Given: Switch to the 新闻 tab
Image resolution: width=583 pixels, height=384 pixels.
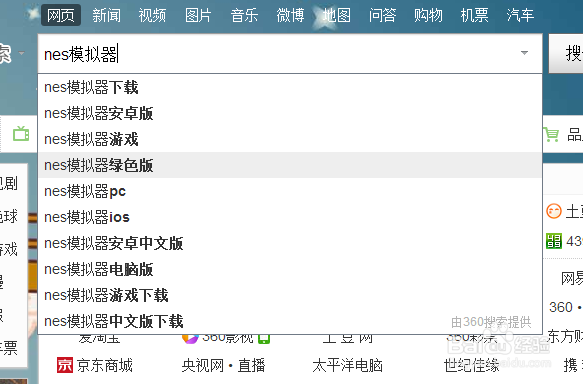Looking at the screenshot, I should click(x=106, y=15).
